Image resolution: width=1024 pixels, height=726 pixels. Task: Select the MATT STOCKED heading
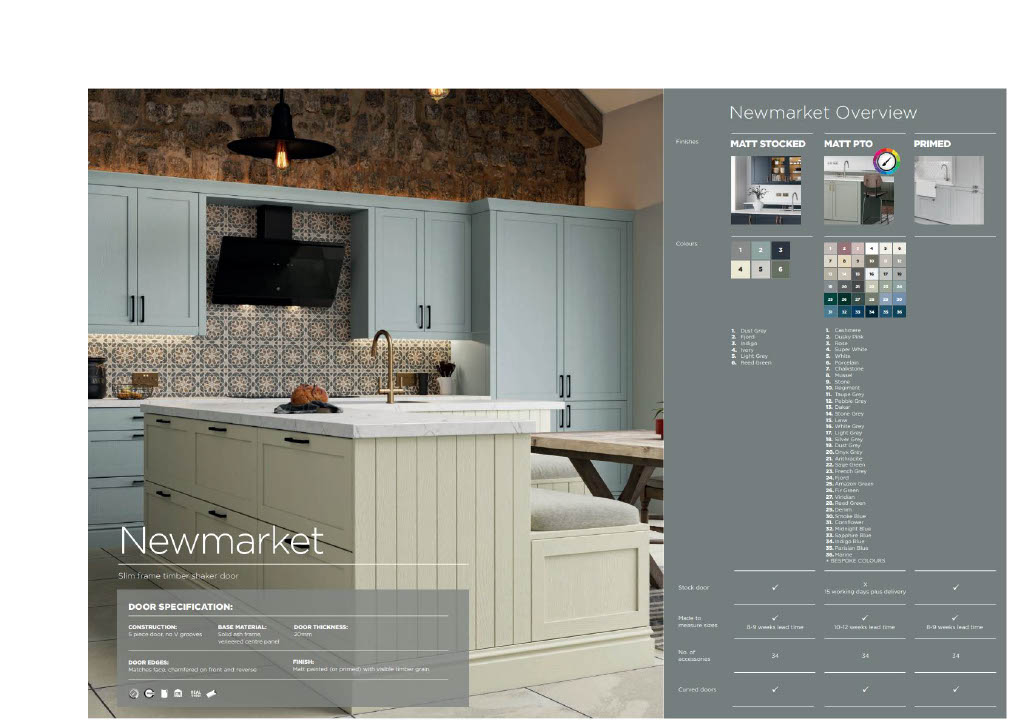(767, 144)
